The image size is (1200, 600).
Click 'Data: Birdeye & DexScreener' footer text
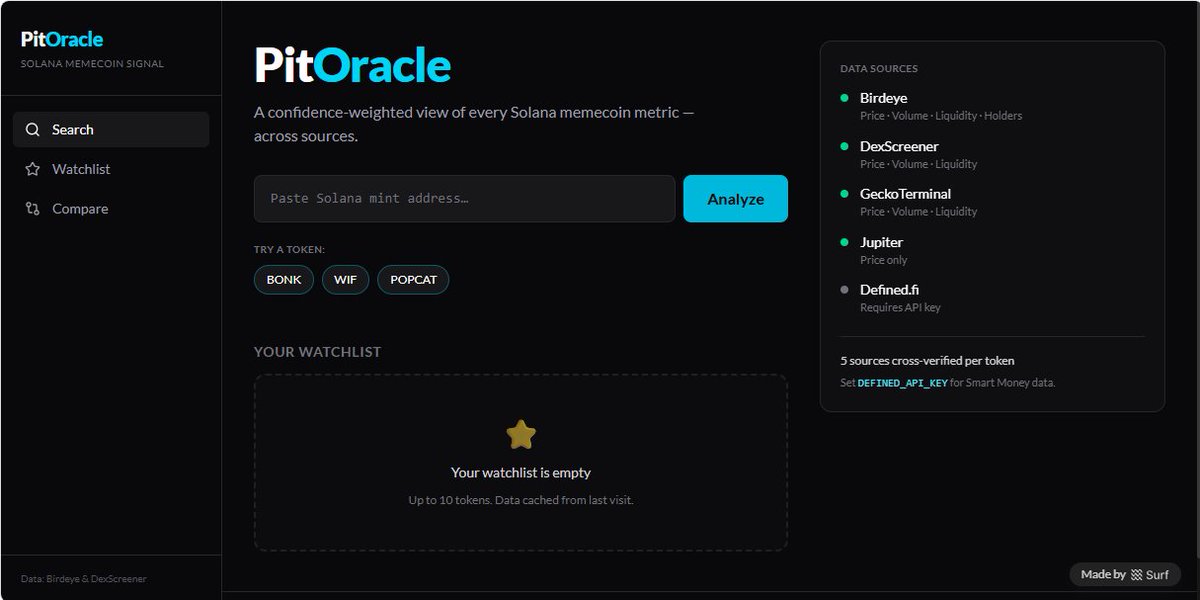click(84, 579)
